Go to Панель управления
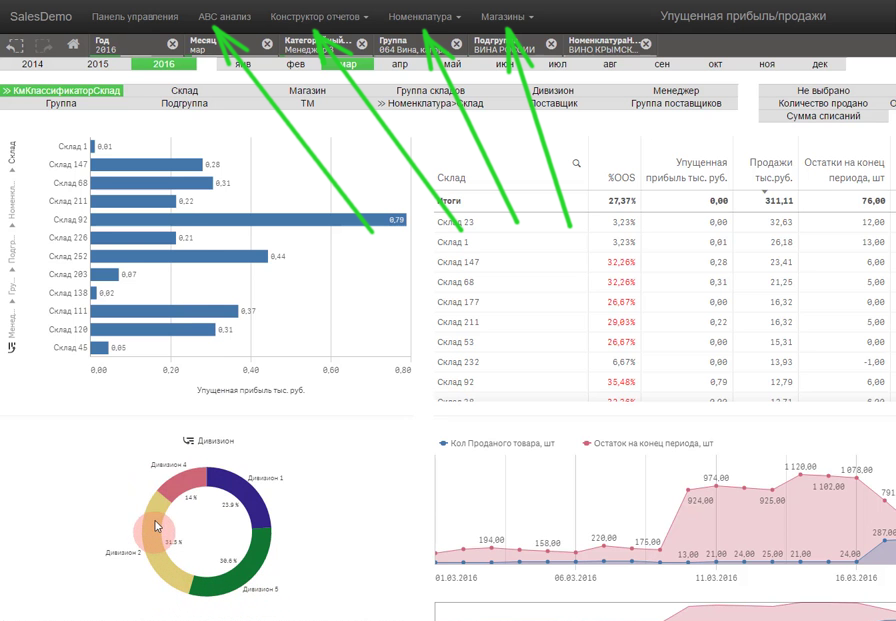 [x=135, y=17]
